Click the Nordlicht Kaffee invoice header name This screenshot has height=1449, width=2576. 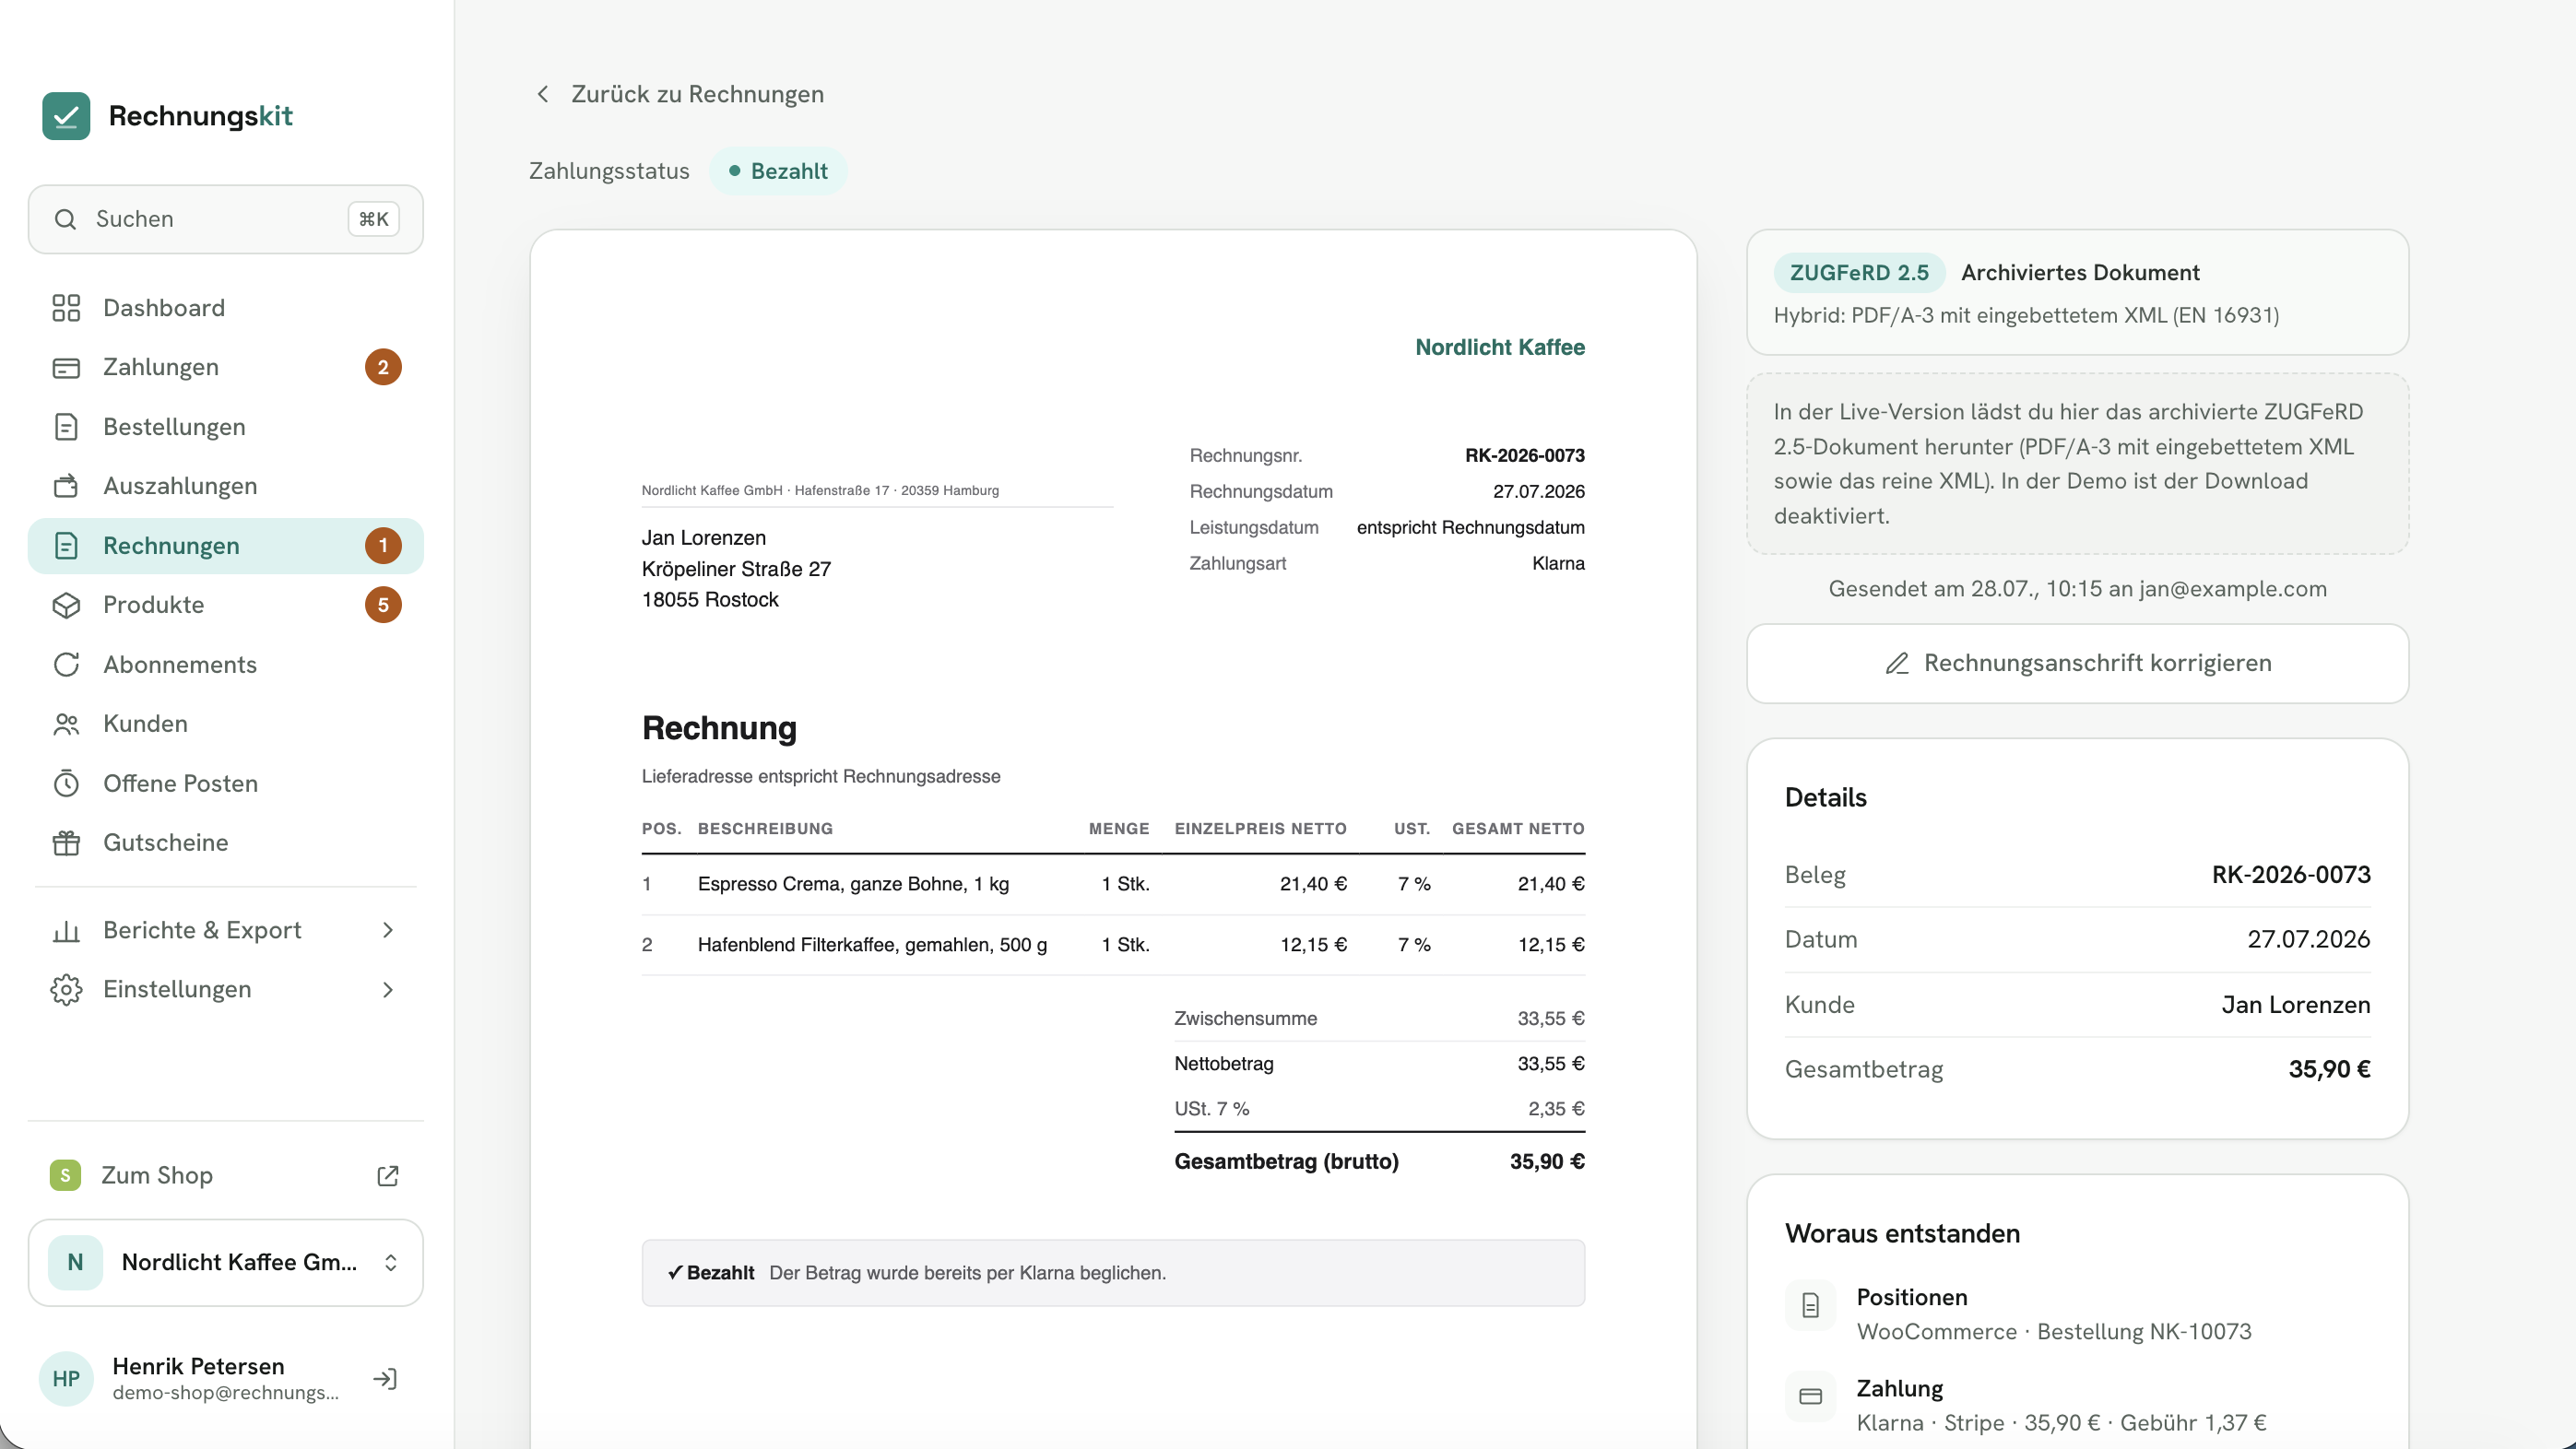tap(1500, 348)
